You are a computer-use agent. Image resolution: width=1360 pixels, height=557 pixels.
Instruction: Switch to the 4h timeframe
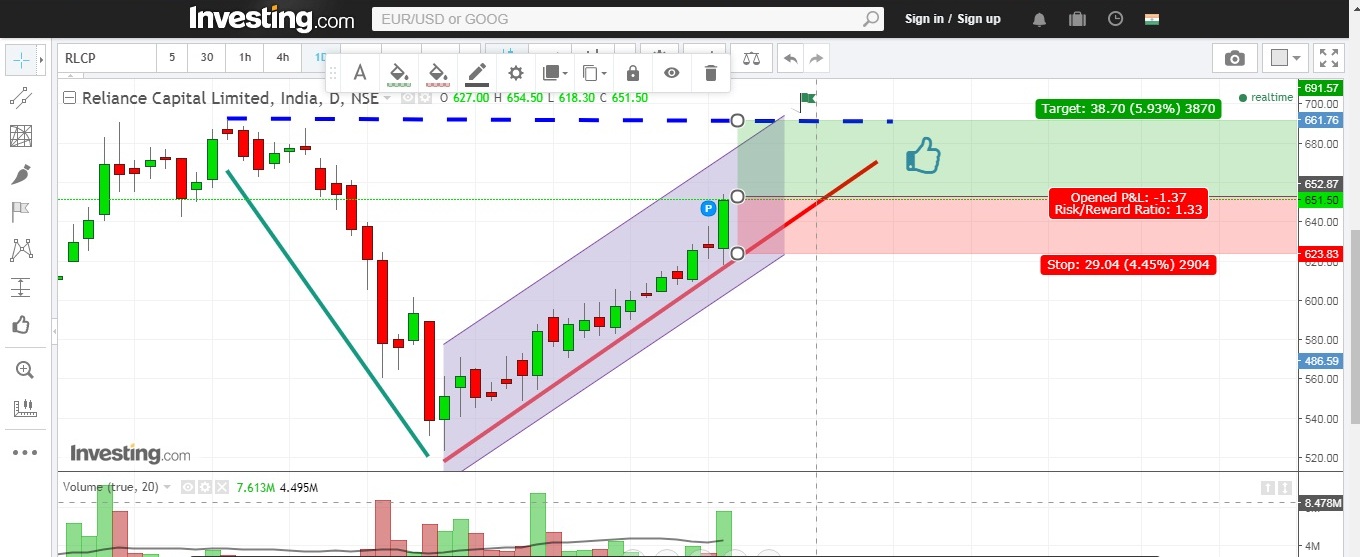pos(283,58)
